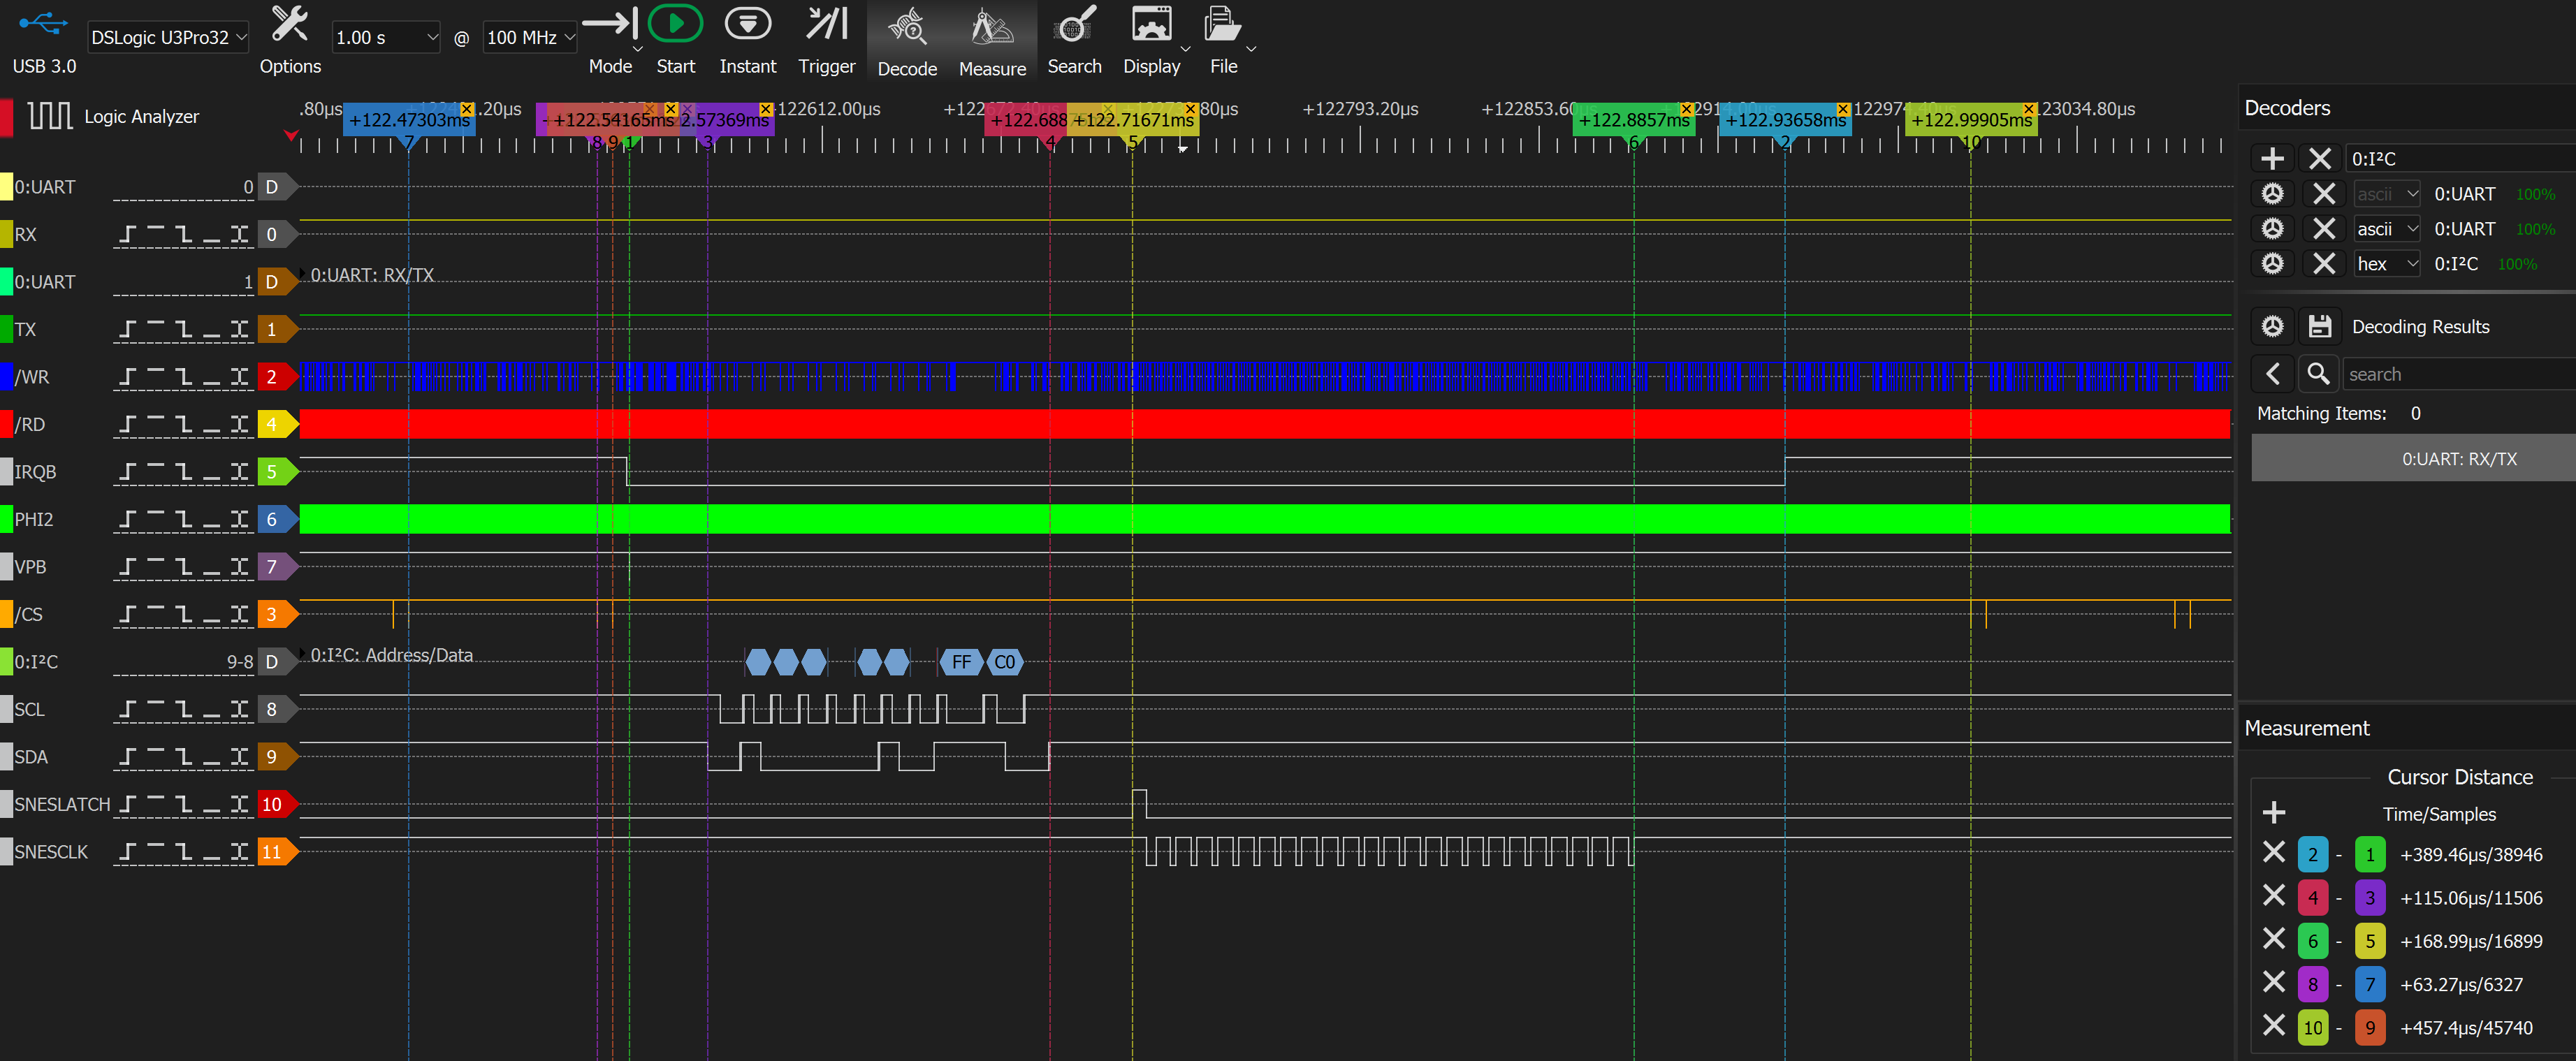
Task: Open greyed ascii dropdown of first UART
Action: pos(2387,194)
